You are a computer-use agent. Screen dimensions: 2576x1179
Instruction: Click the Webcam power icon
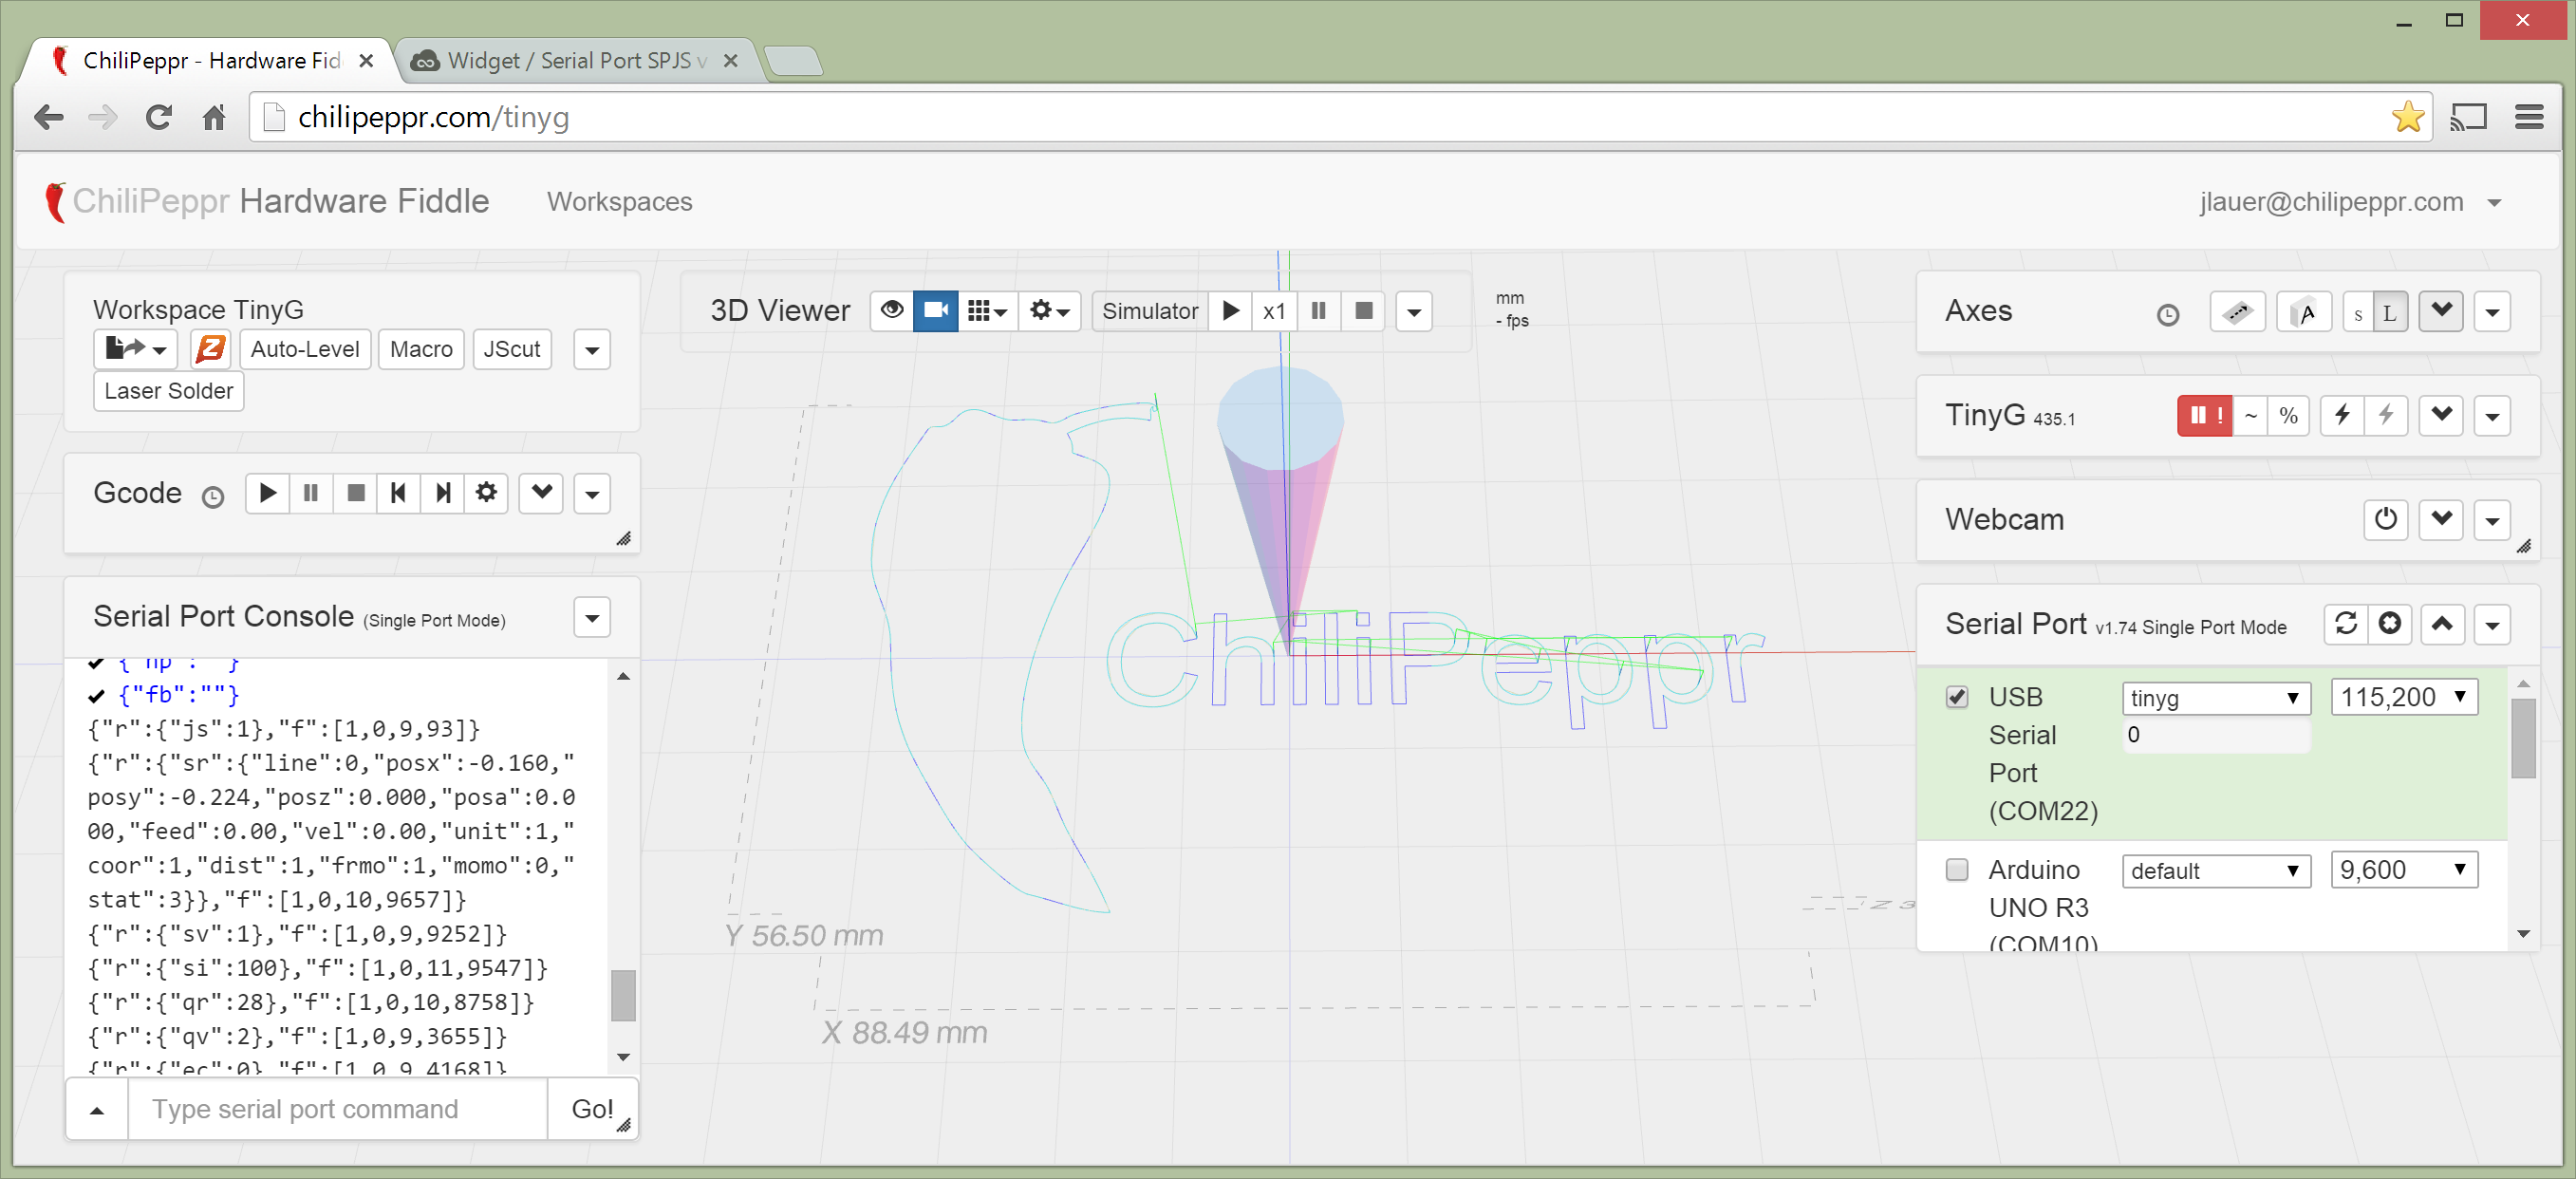click(2385, 519)
